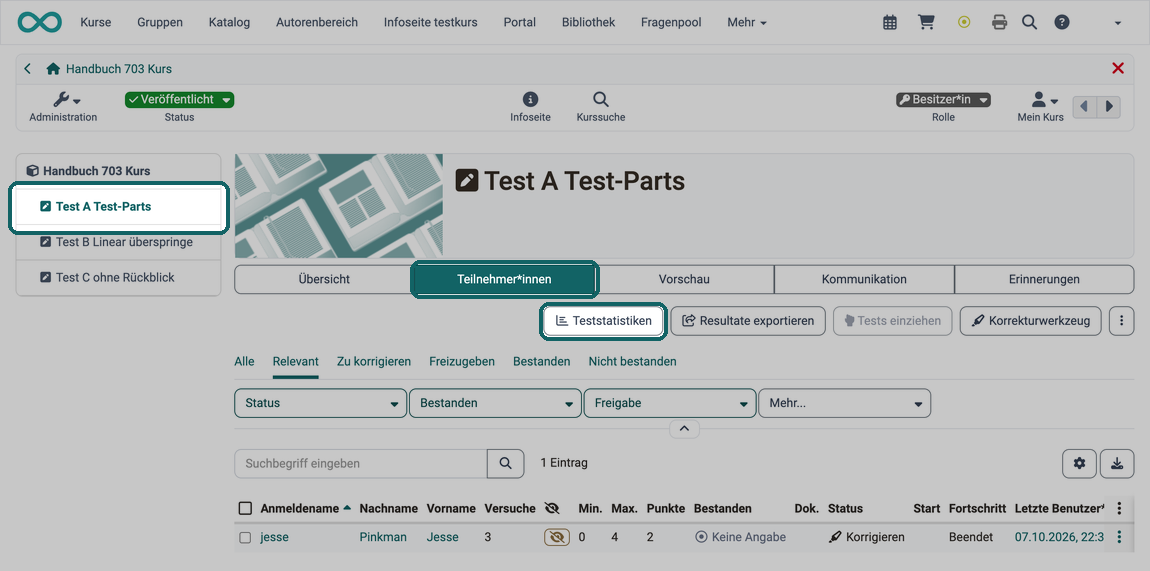Image resolution: width=1150 pixels, height=571 pixels.
Task: Select all rows checkbox in header
Action: point(246,508)
